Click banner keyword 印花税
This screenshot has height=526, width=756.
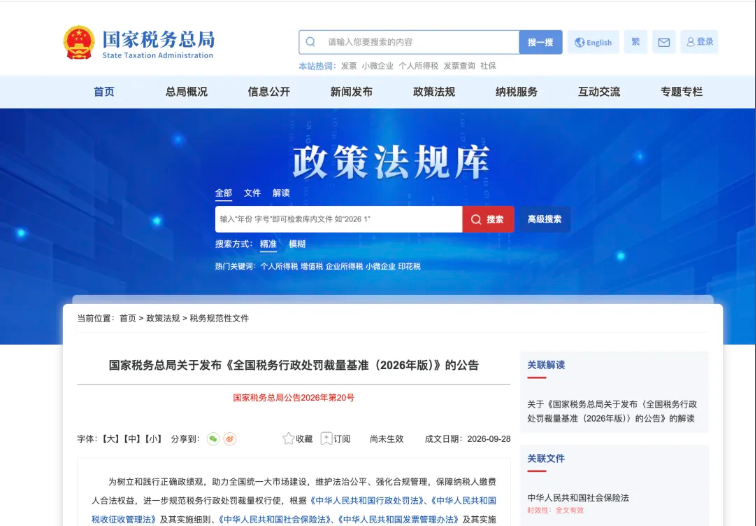[x=409, y=266]
